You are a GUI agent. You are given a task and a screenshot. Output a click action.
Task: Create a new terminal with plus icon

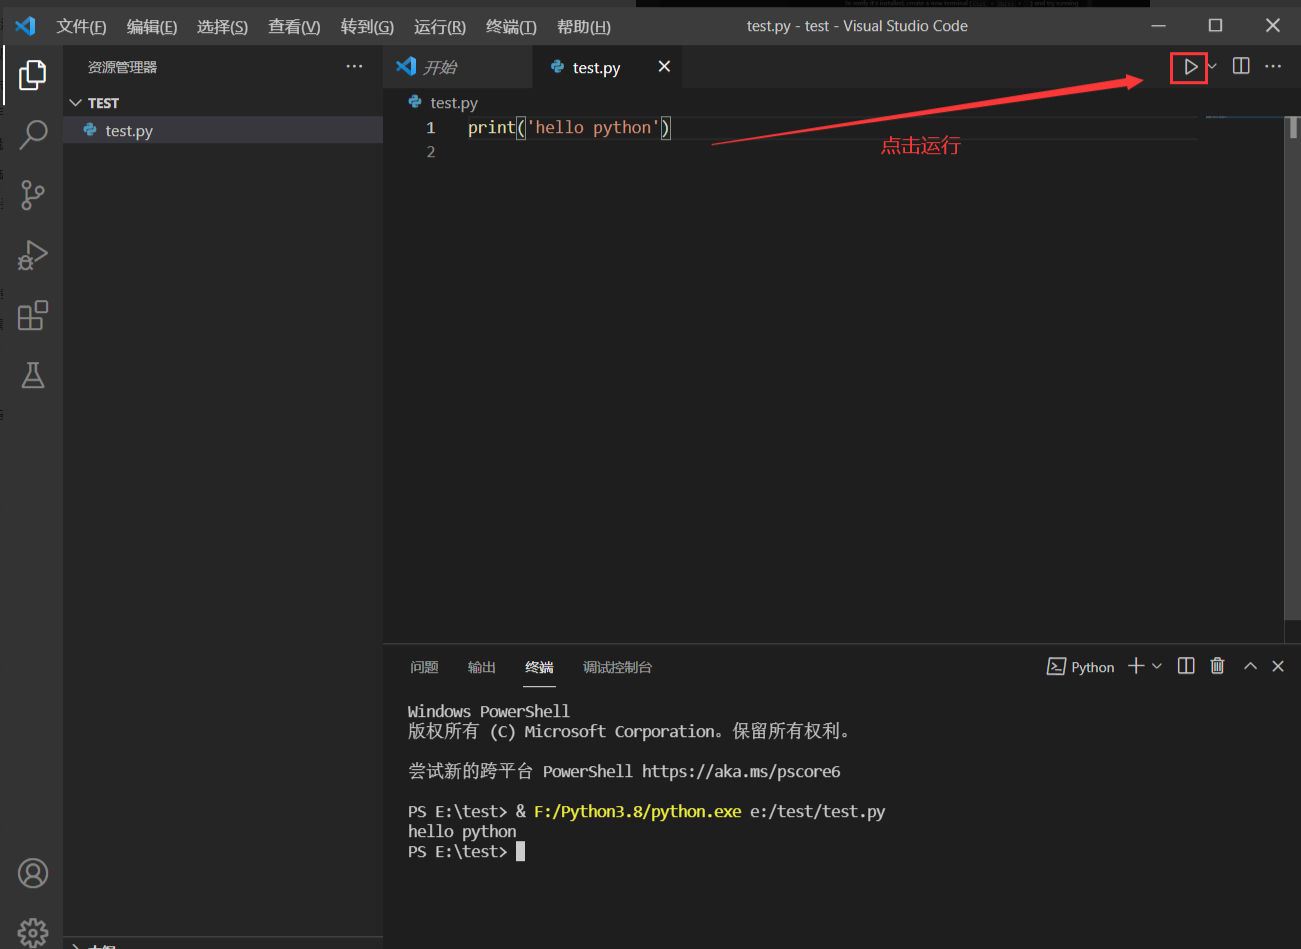(1136, 666)
